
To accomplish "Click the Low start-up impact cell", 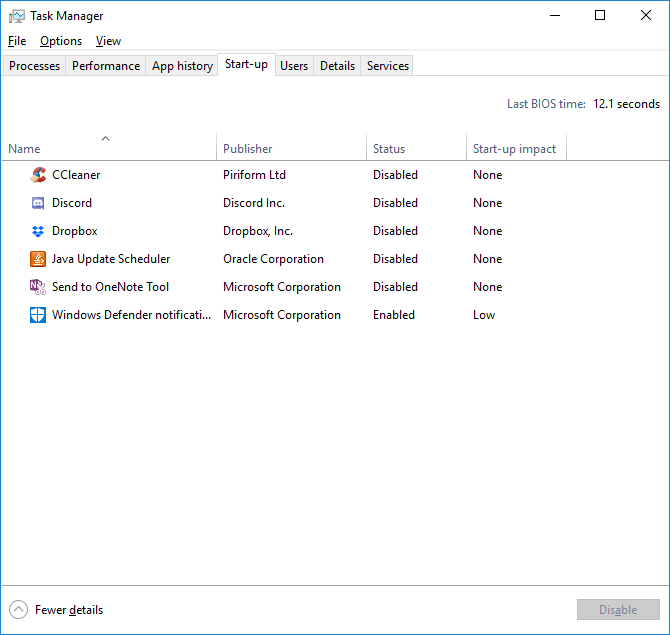I will 484,315.
